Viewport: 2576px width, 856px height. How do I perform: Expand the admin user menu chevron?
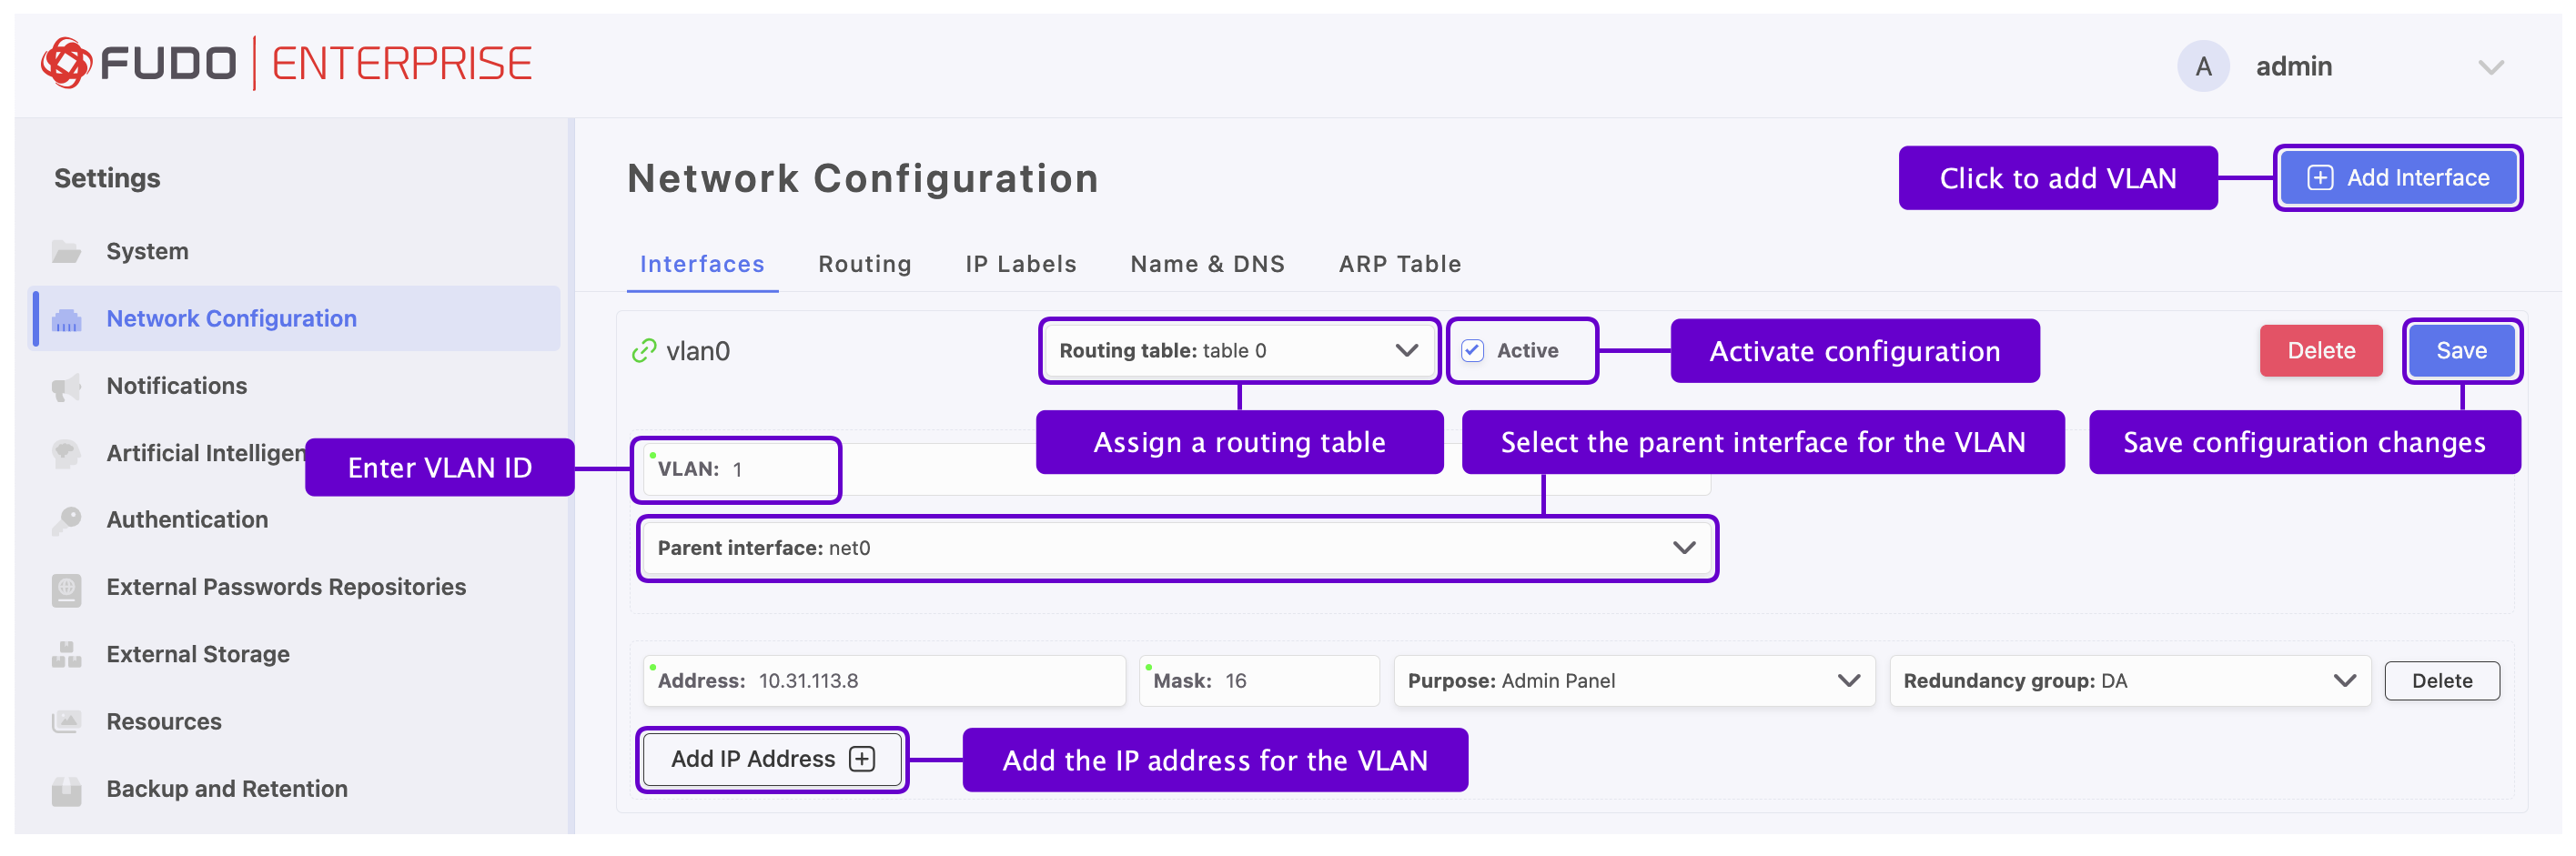point(2490,68)
